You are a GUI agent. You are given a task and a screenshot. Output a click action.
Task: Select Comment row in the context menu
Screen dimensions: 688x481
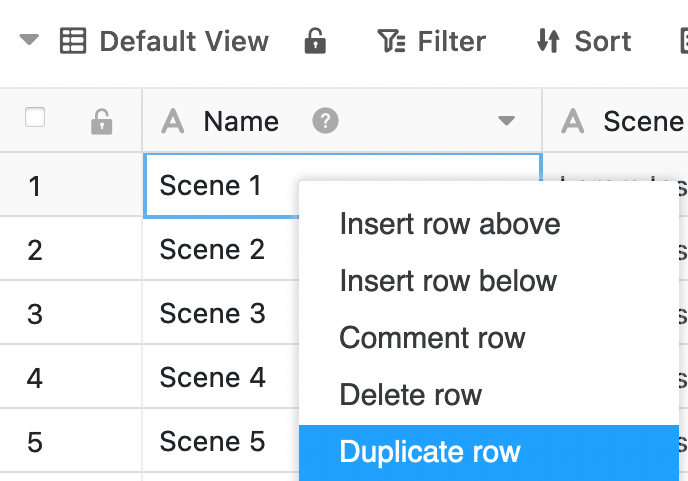pos(432,338)
